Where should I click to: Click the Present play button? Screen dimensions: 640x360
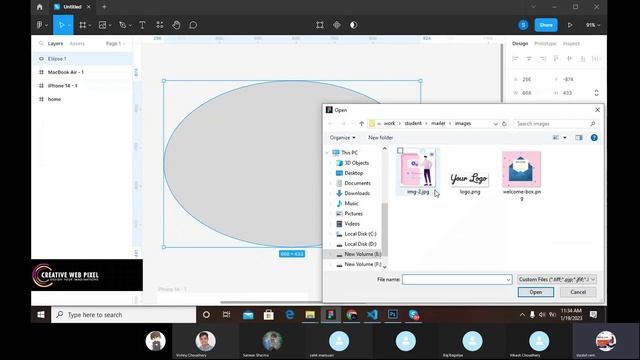tap(570, 25)
